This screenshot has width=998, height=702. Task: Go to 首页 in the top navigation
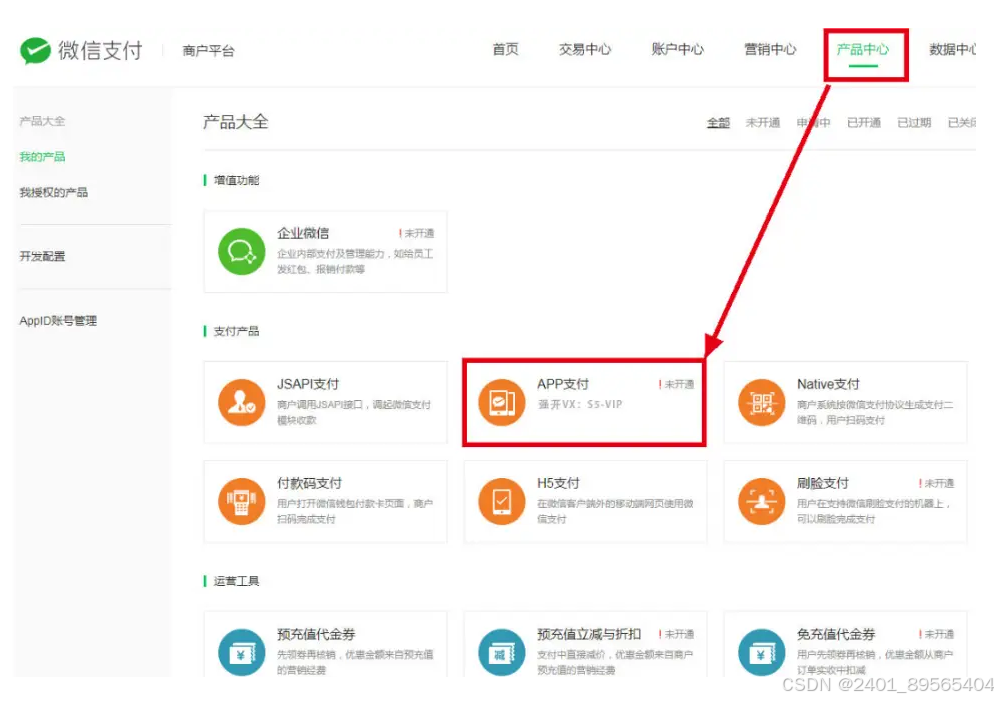click(505, 50)
